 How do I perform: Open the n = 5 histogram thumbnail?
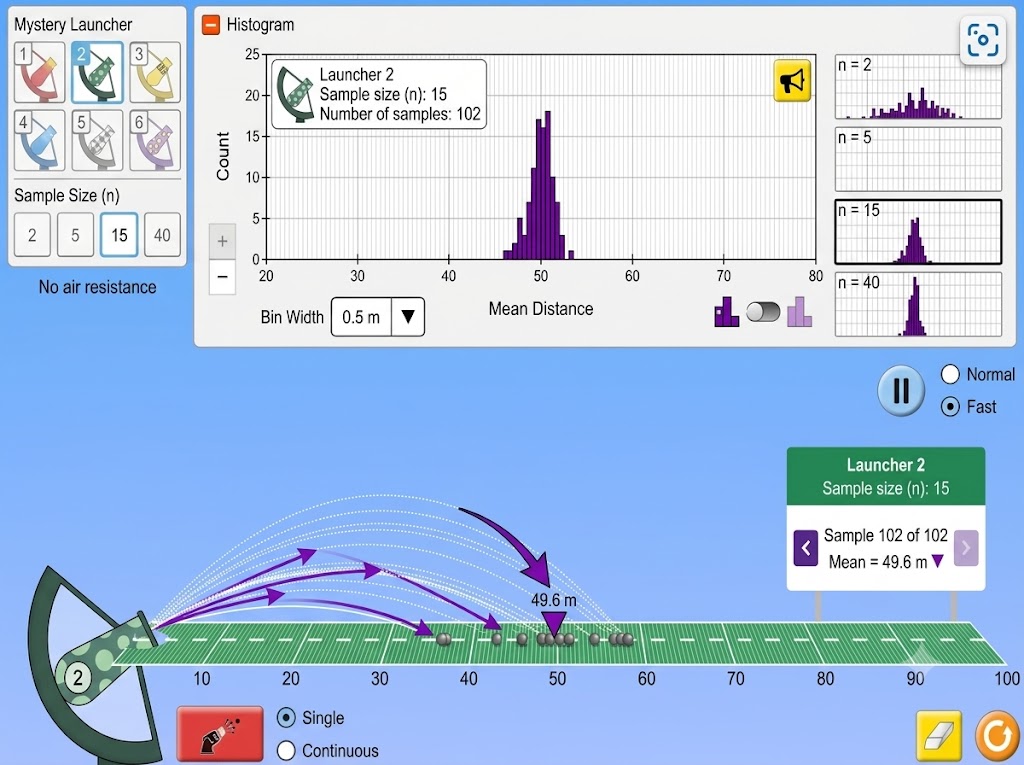pos(918,159)
